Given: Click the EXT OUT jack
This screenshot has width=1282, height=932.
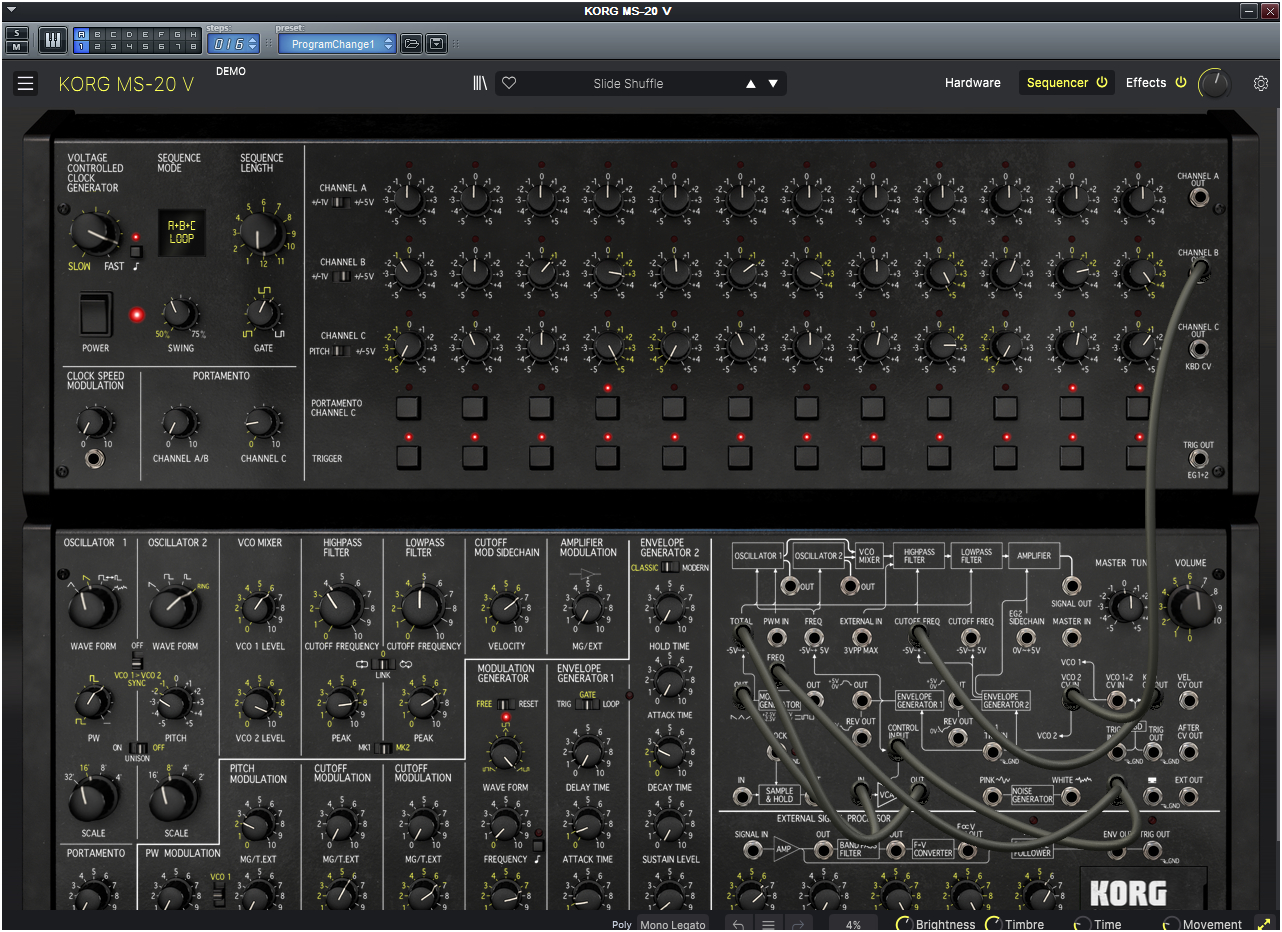Looking at the screenshot, I should 1188,796.
